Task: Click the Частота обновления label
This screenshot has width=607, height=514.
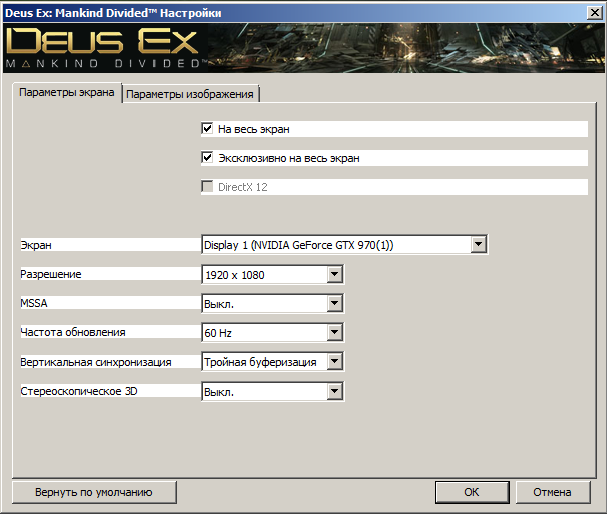Action: (73, 332)
